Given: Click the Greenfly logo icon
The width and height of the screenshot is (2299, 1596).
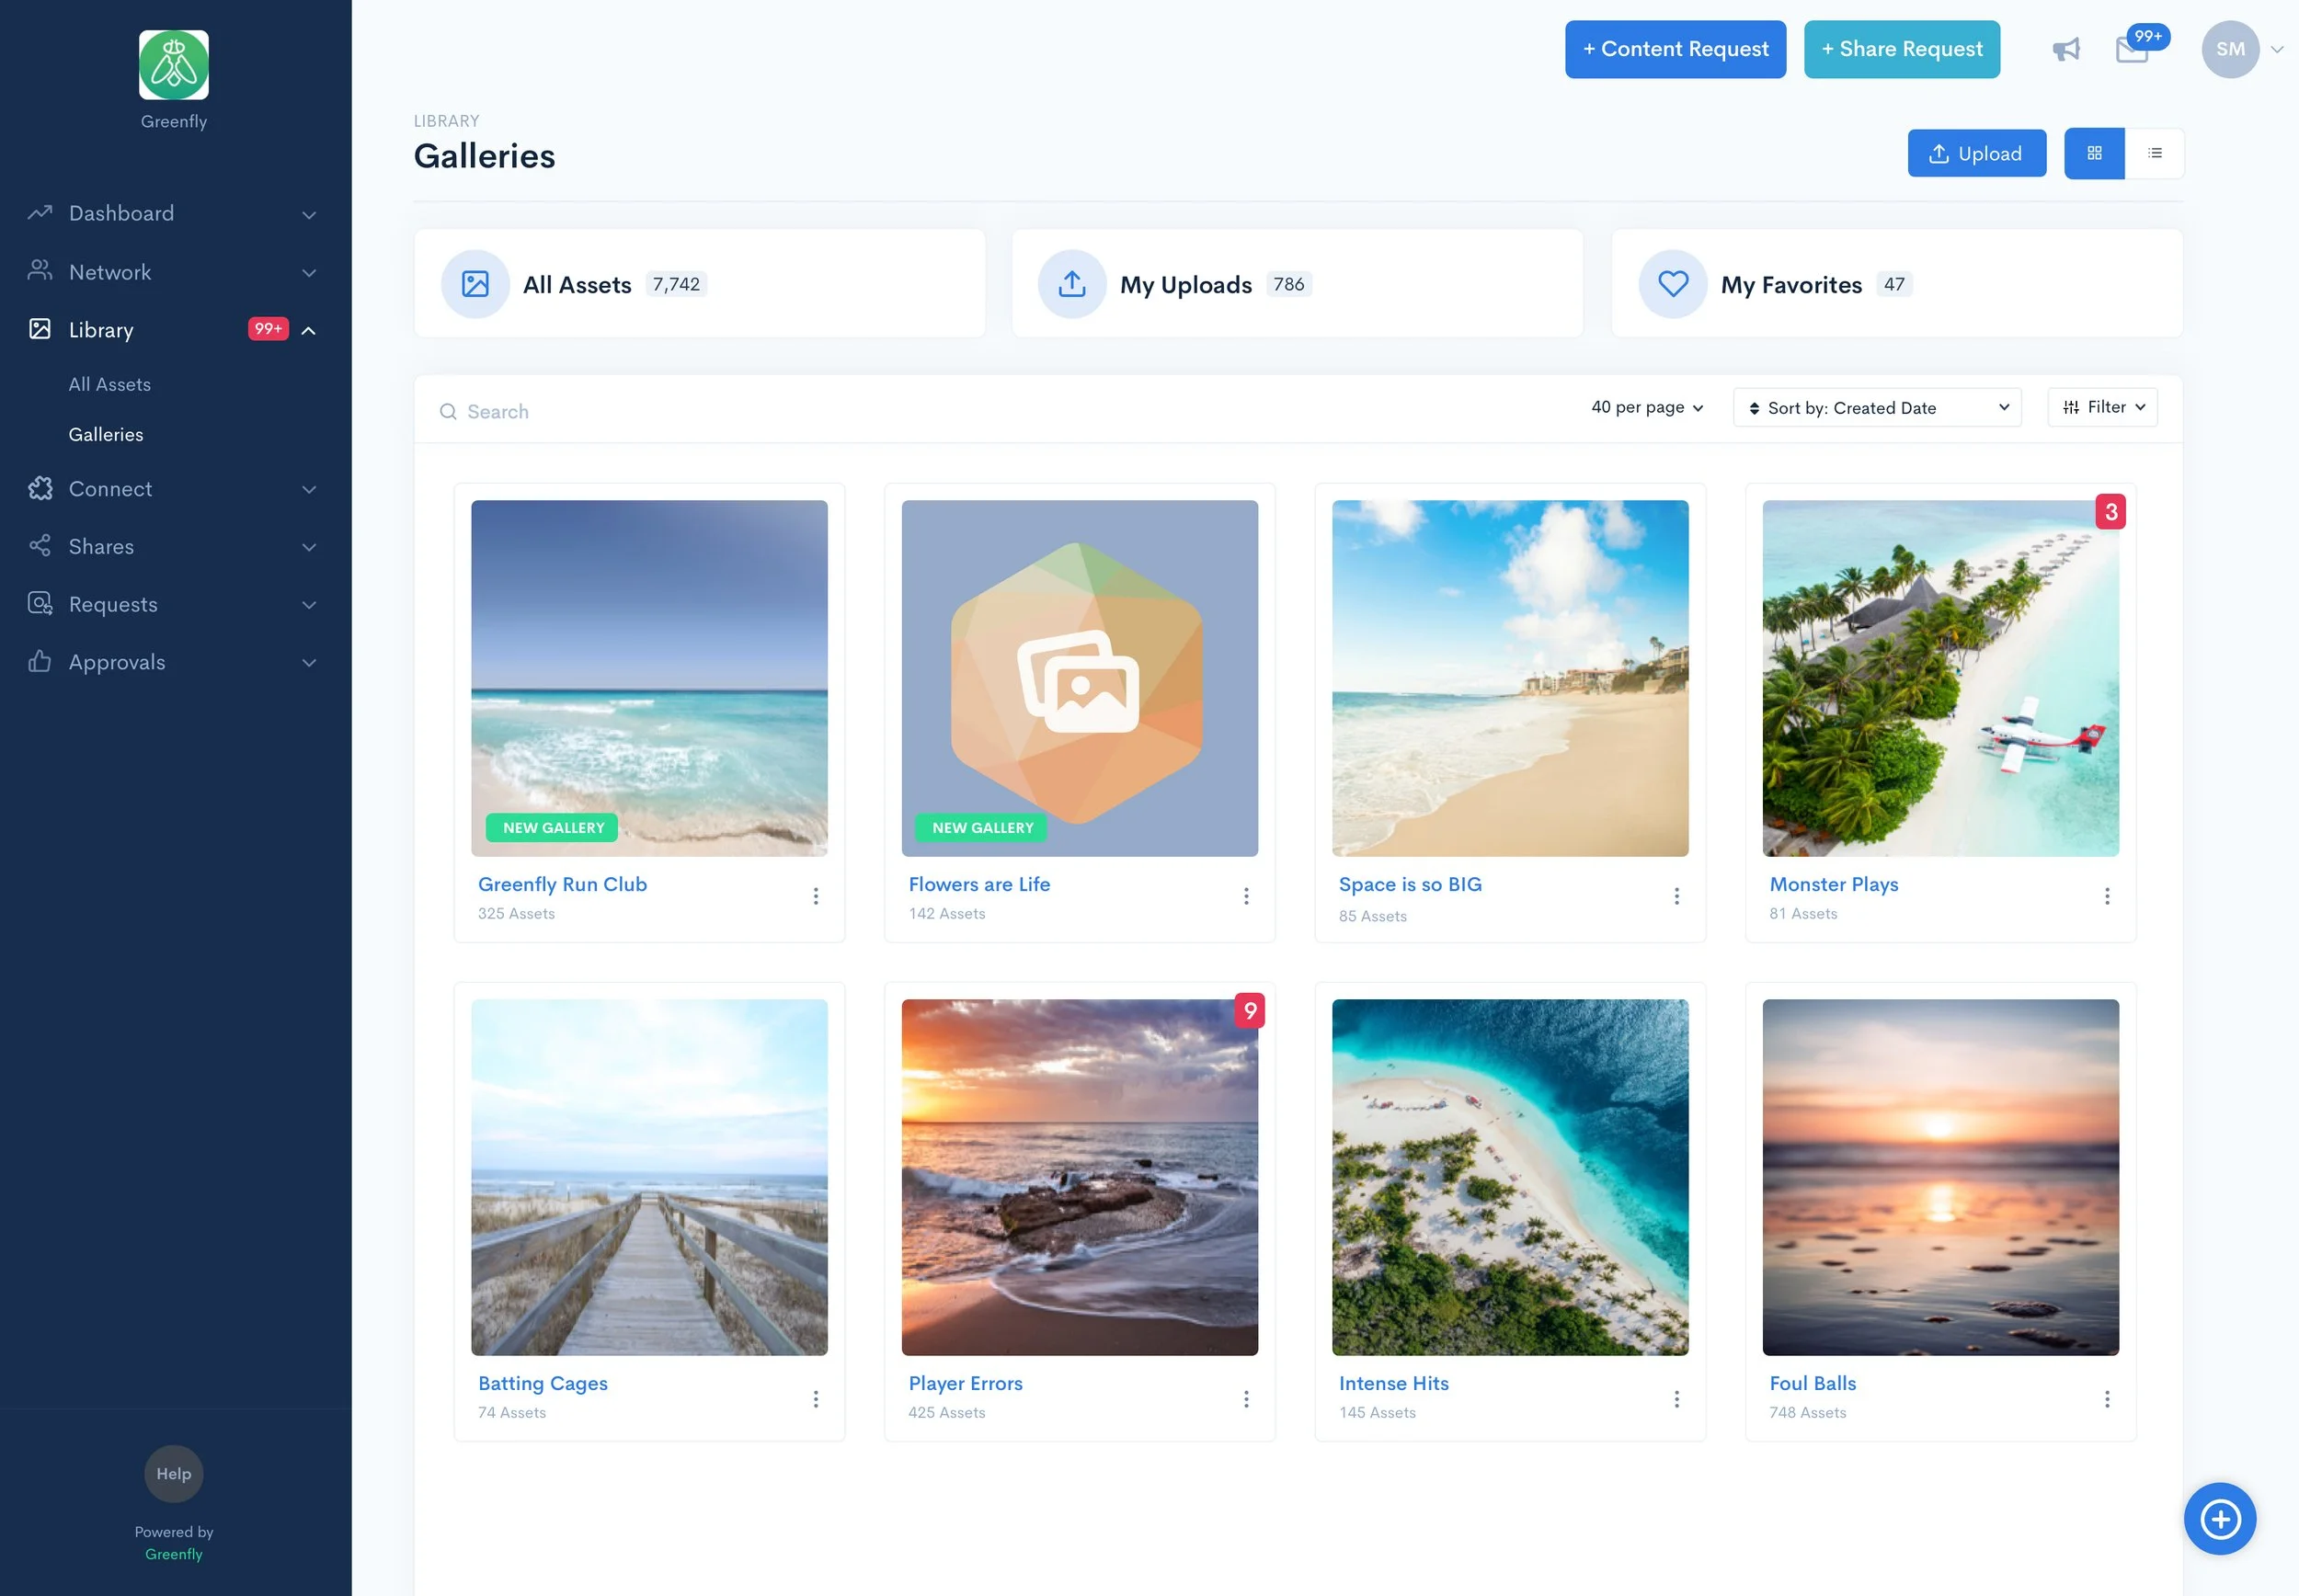Looking at the screenshot, I should point(174,65).
